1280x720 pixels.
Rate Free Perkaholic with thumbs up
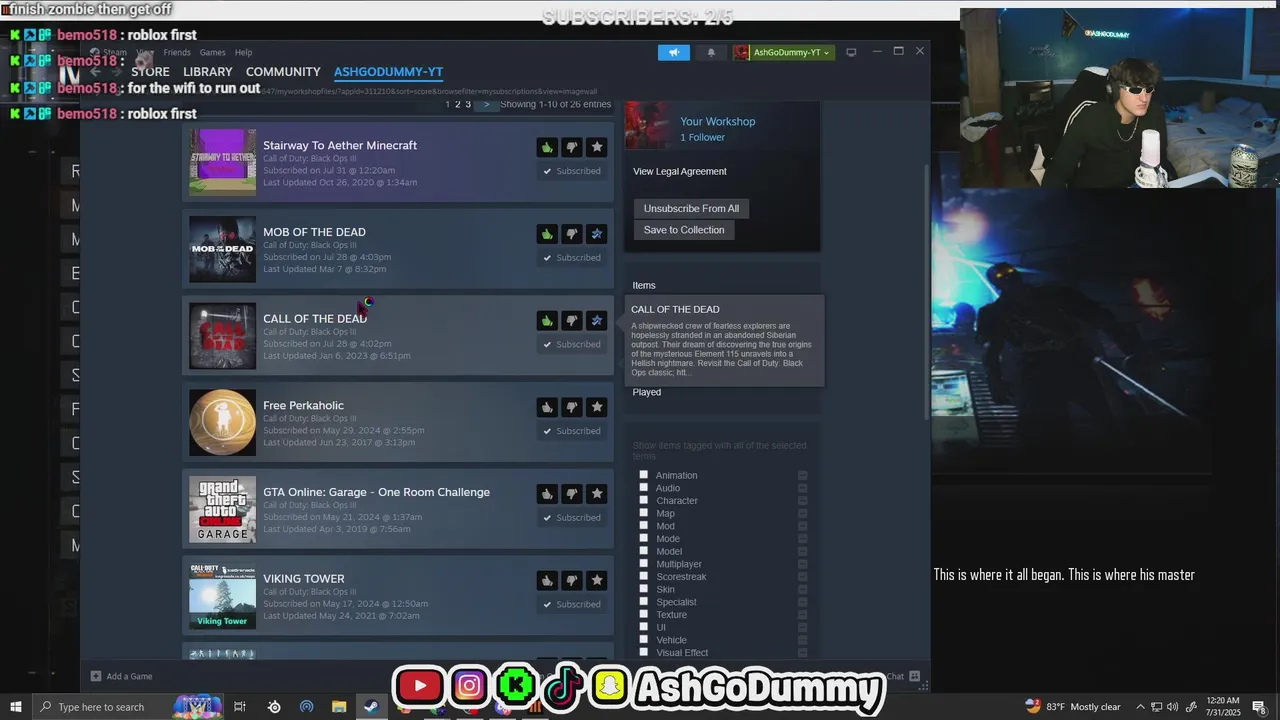(x=547, y=407)
